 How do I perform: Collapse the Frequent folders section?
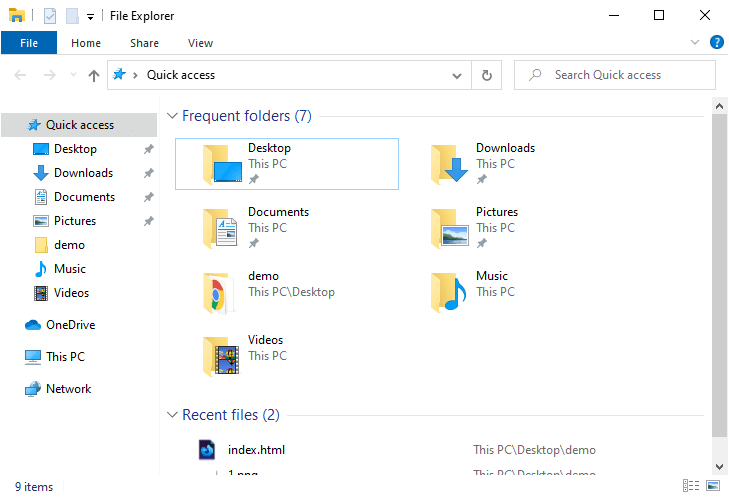pyautogui.click(x=172, y=116)
